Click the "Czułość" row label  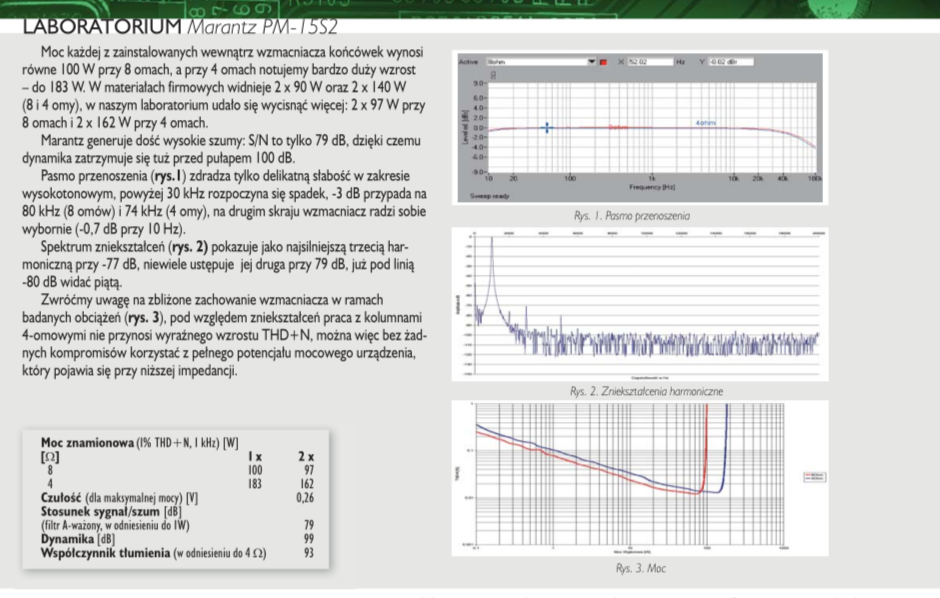[x=61, y=498]
